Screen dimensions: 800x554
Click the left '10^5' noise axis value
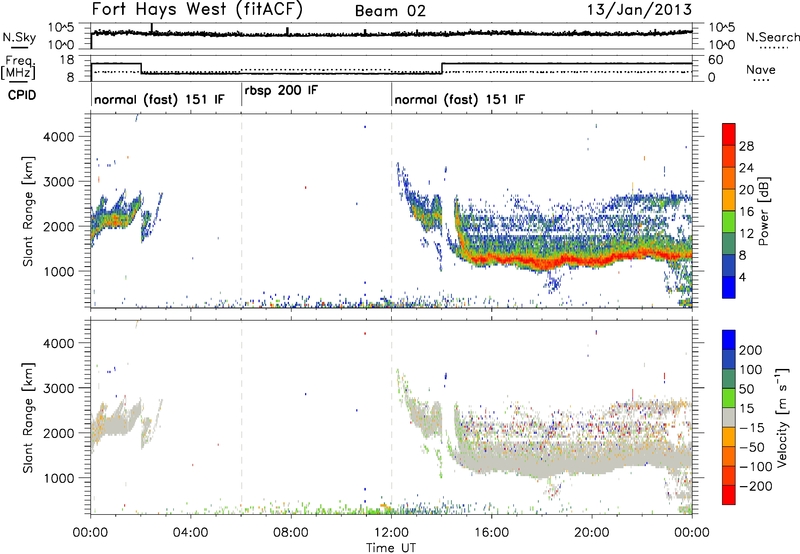[x=61, y=28]
